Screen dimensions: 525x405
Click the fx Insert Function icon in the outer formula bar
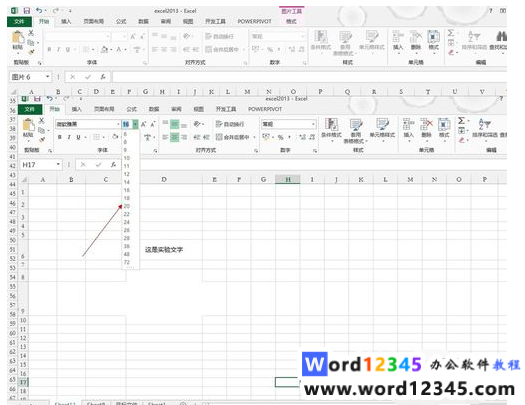103,77
